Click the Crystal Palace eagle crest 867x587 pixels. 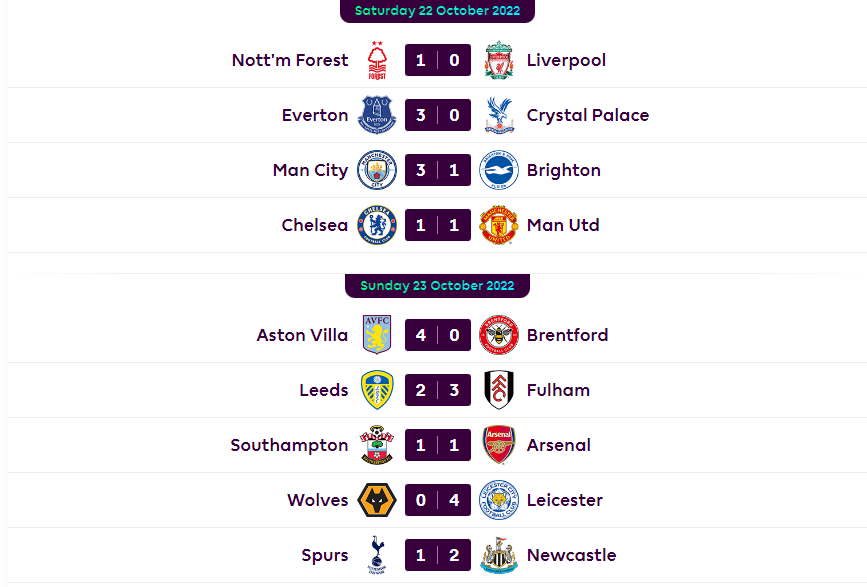pyautogui.click(x=498, y=115)
